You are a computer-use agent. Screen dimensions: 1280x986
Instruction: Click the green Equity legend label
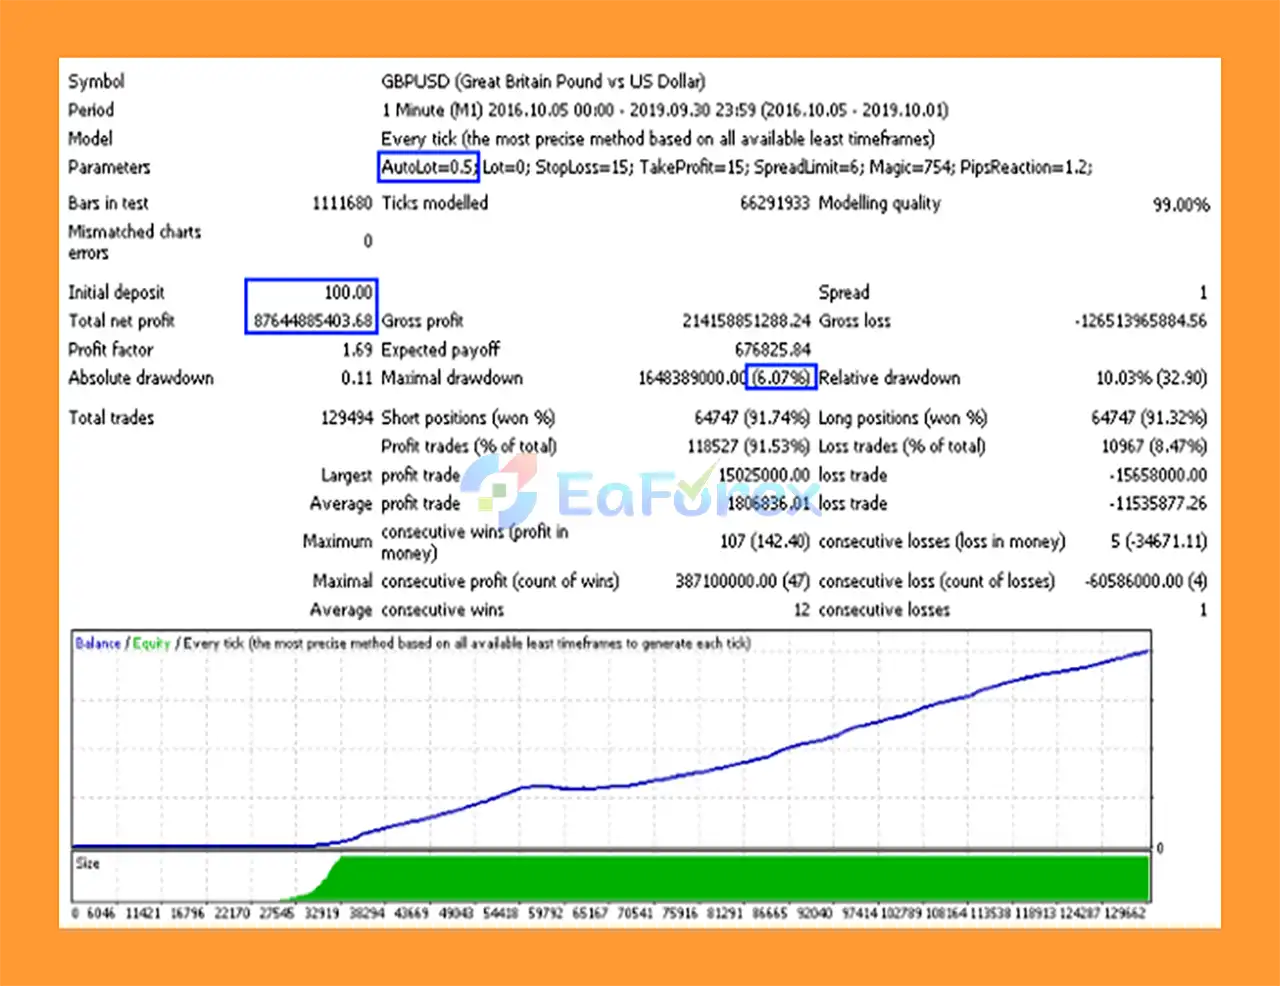[x=151, y=643]
